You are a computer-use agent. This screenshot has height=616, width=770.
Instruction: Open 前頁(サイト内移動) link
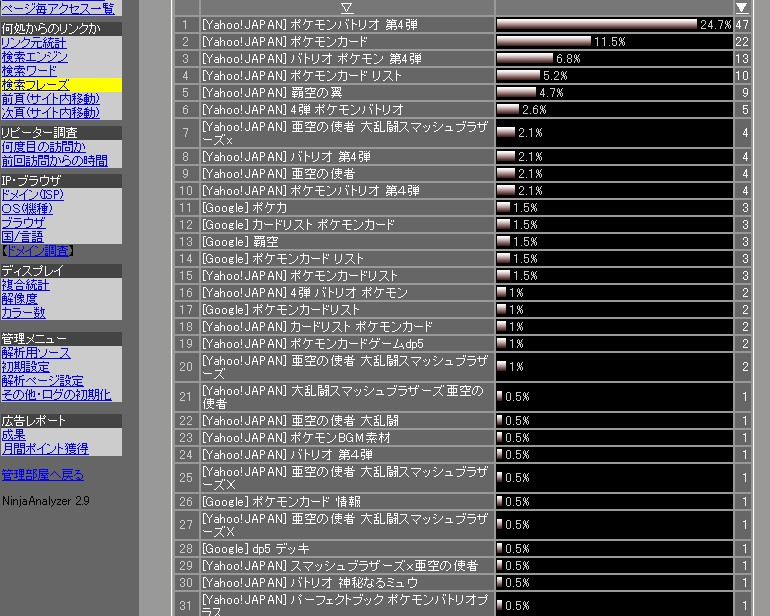(x=51, y=99)
